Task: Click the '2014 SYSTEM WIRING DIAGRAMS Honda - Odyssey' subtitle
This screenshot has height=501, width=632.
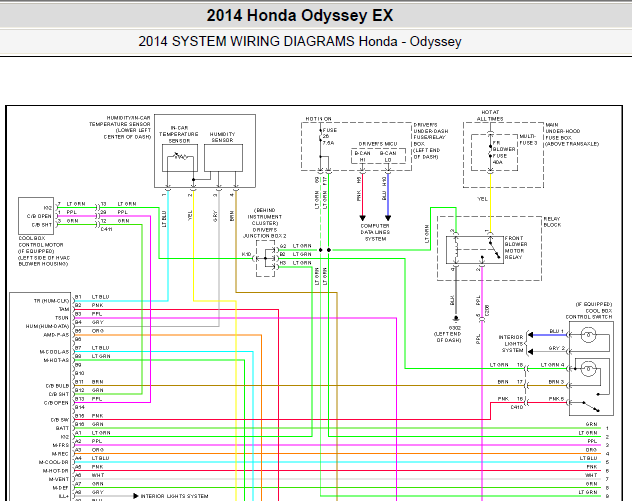Action: click(299, 42)
